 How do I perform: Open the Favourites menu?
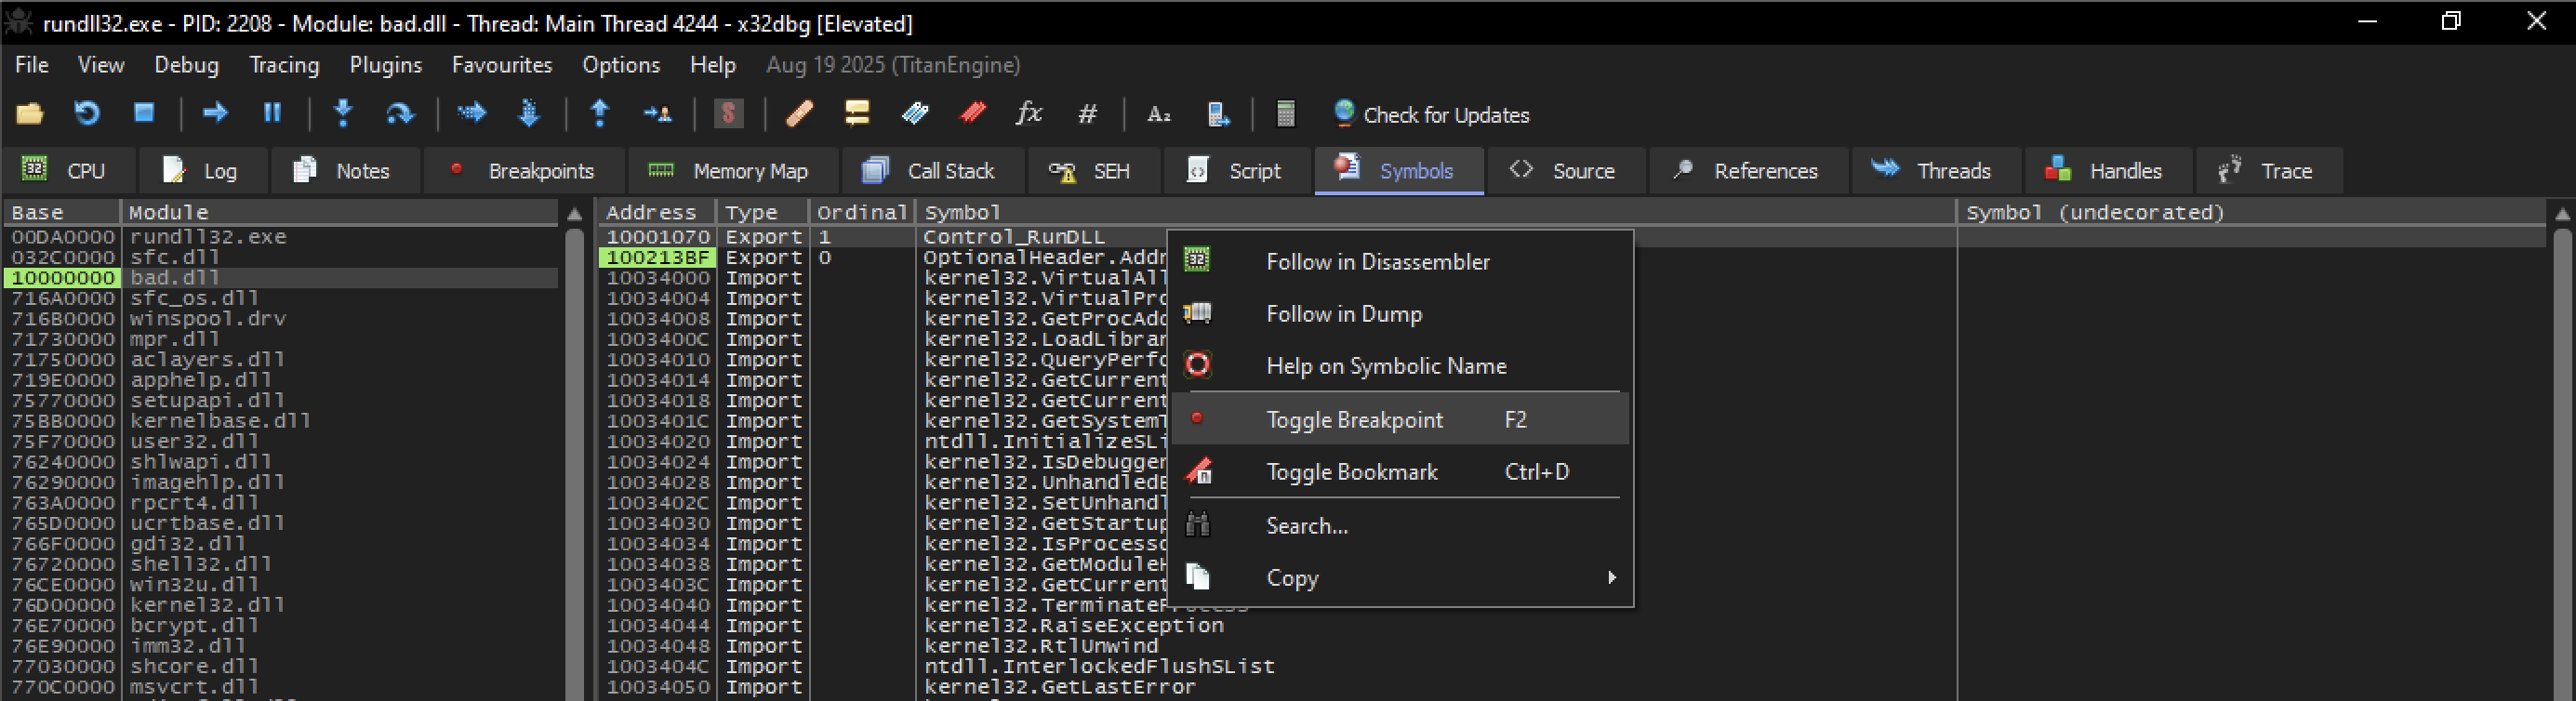click(x=502, y=65)
